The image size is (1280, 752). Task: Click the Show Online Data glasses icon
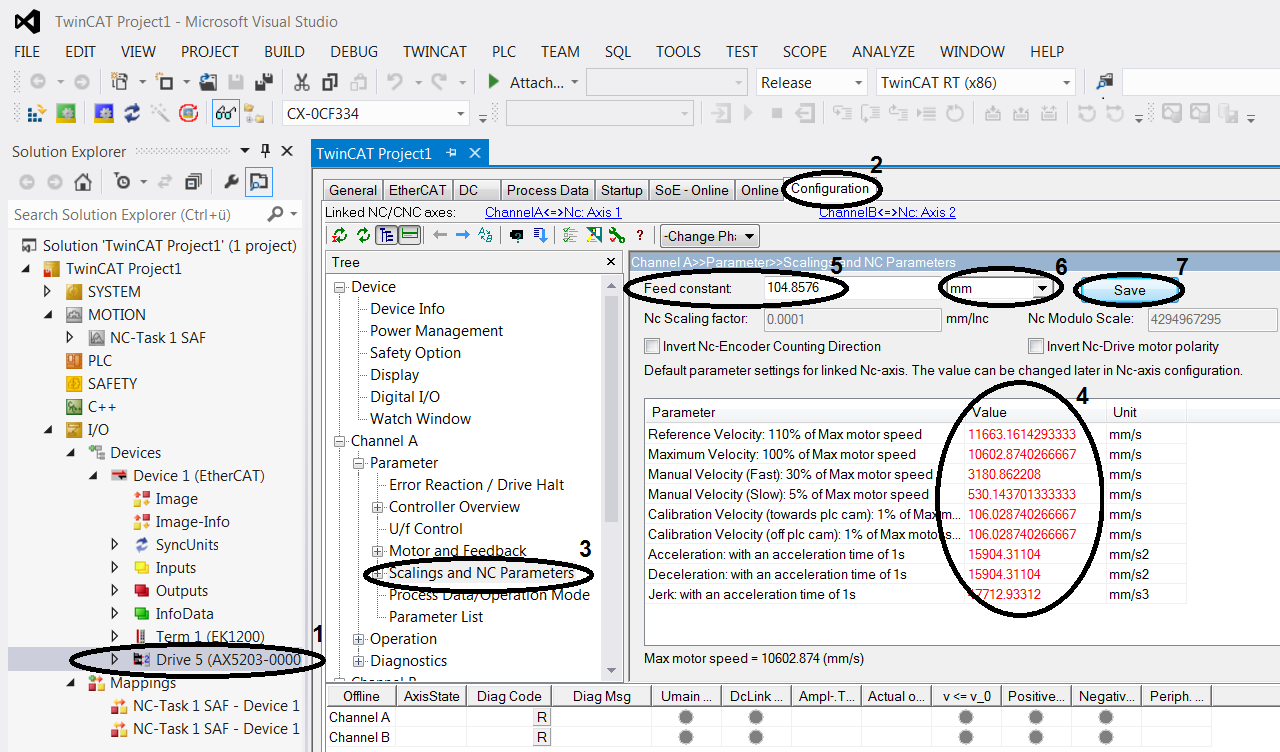(226, 114)
